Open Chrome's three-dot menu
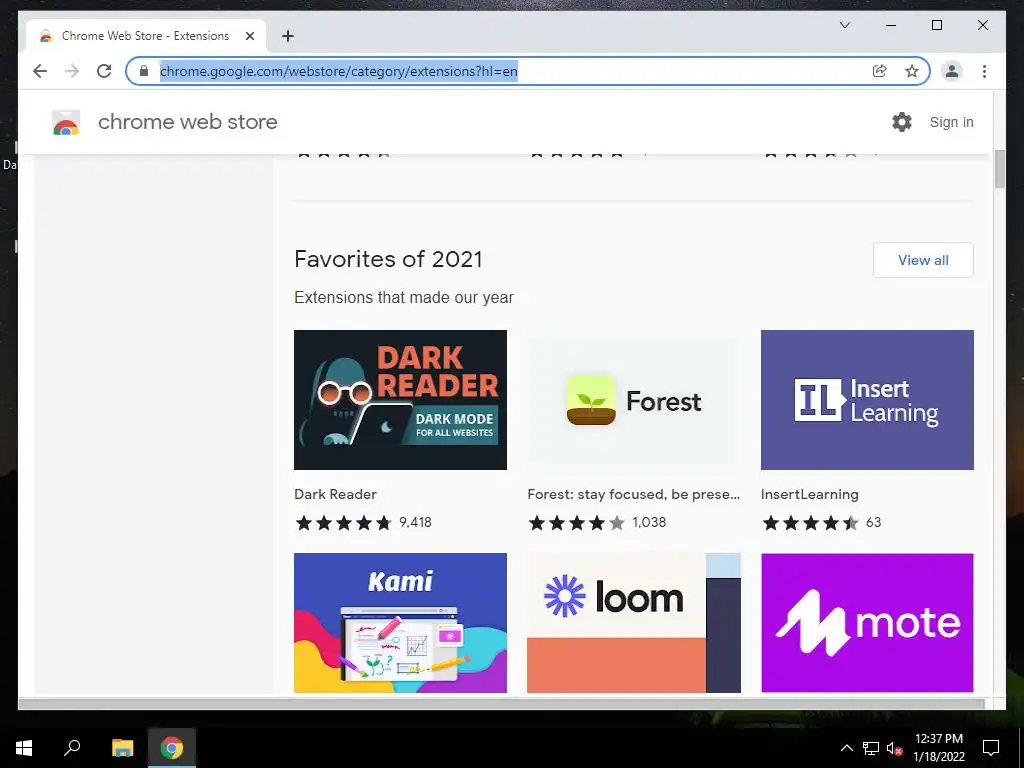The height and width of the screenshot is (768, 1024). coord(984,71)
